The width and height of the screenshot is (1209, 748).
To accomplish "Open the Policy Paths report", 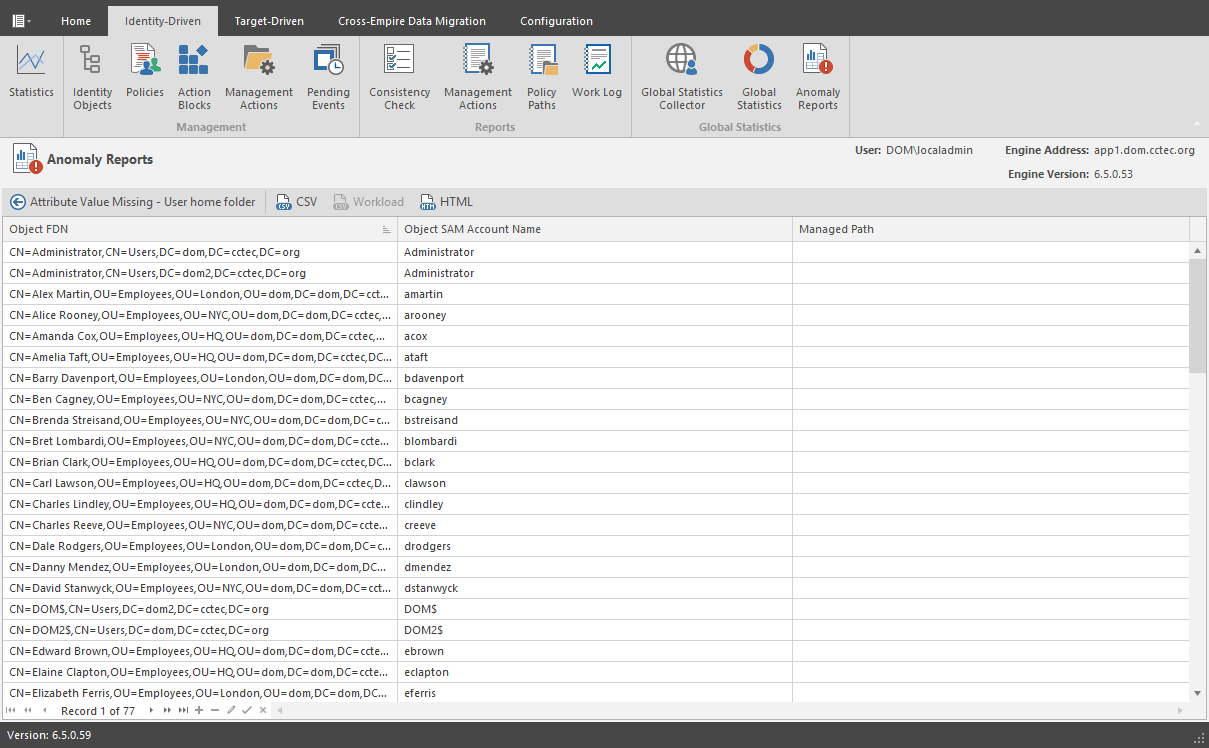I will (x=541, y=76).
